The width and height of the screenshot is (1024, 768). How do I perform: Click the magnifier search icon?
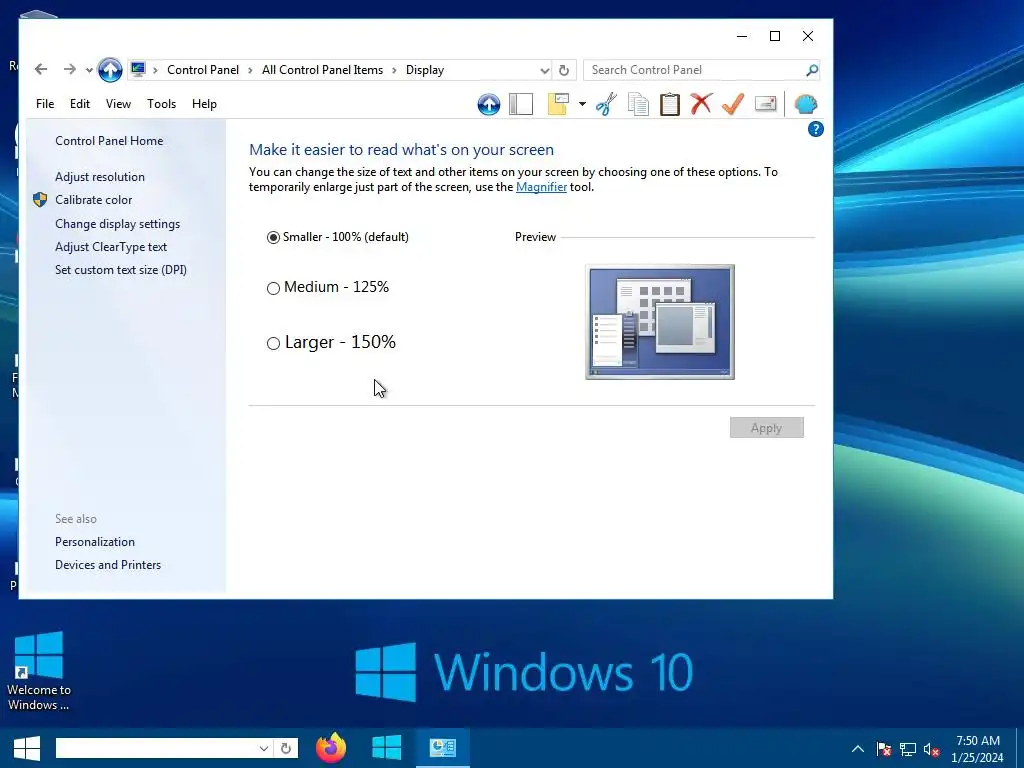(812, 70)
